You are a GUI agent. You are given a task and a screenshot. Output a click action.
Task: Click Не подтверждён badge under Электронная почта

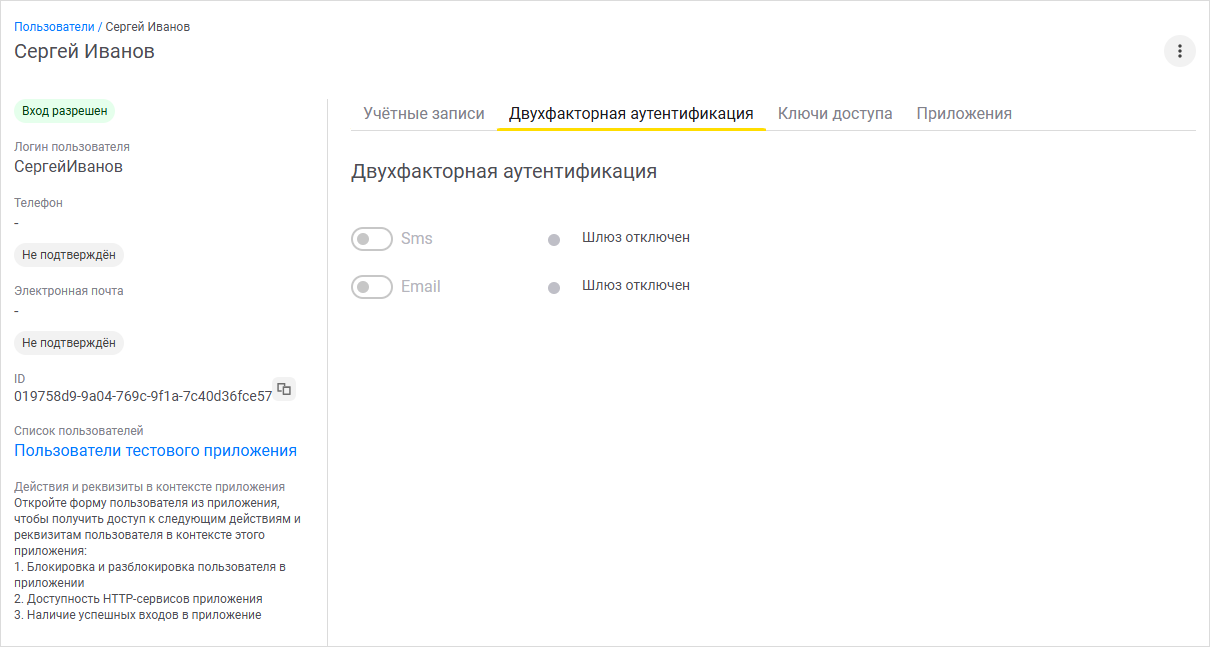68,342
